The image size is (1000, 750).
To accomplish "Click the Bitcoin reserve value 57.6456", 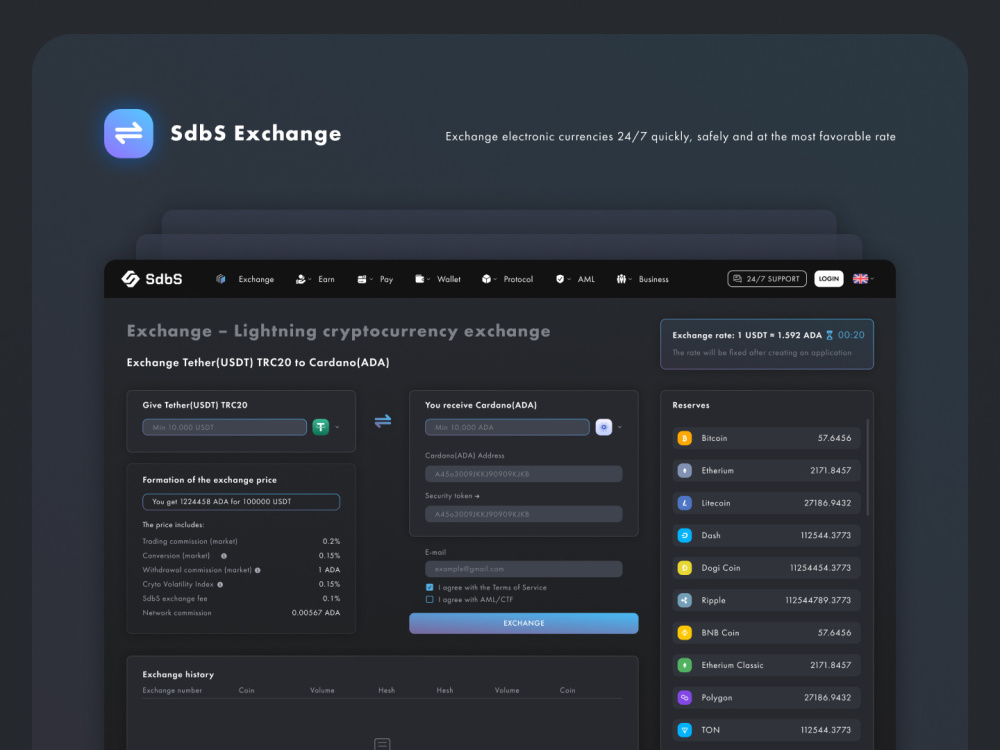I will [x=834, y=438].
